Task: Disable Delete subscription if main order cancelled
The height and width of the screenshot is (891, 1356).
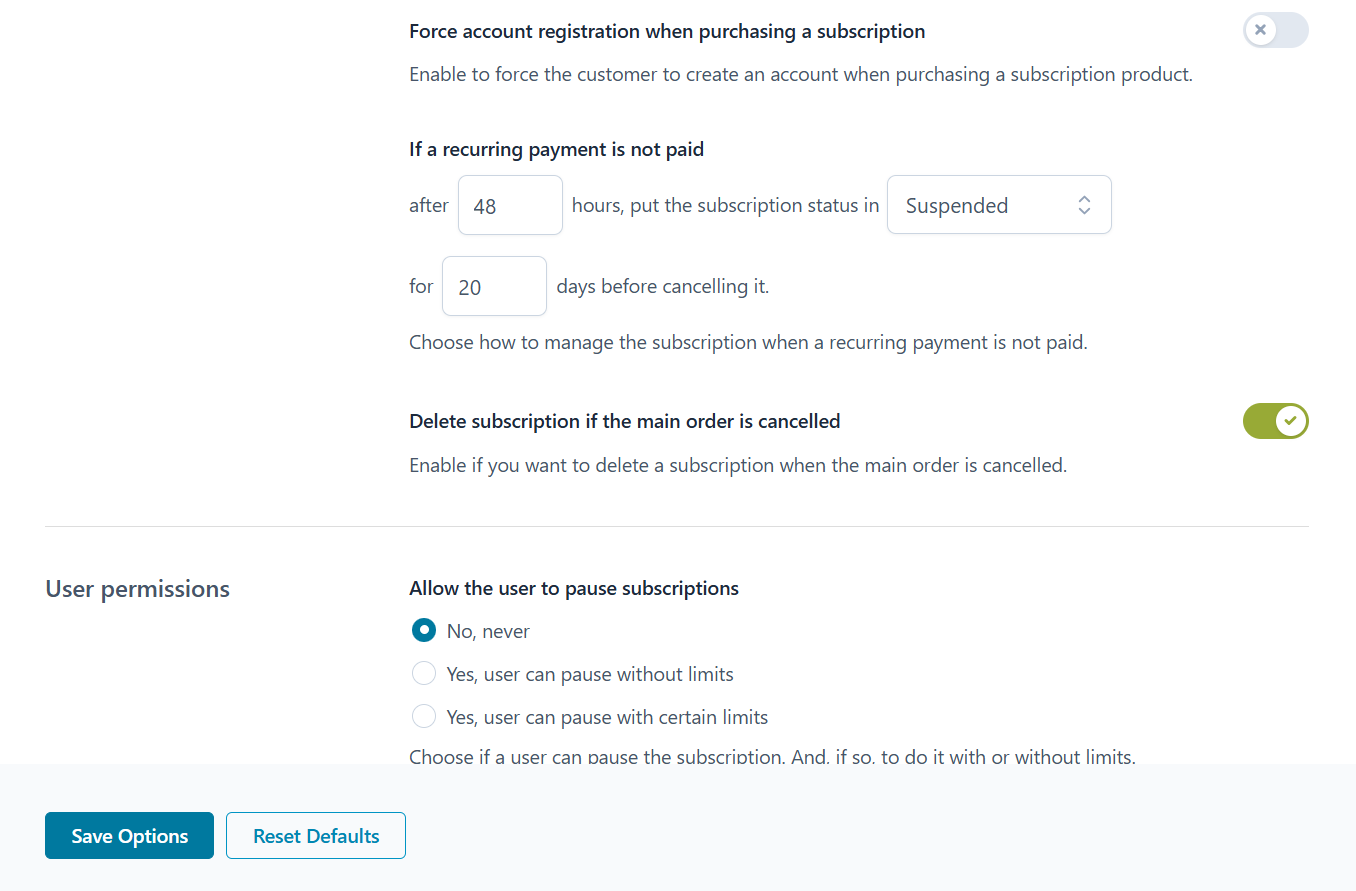Action: click(1275, 421)
